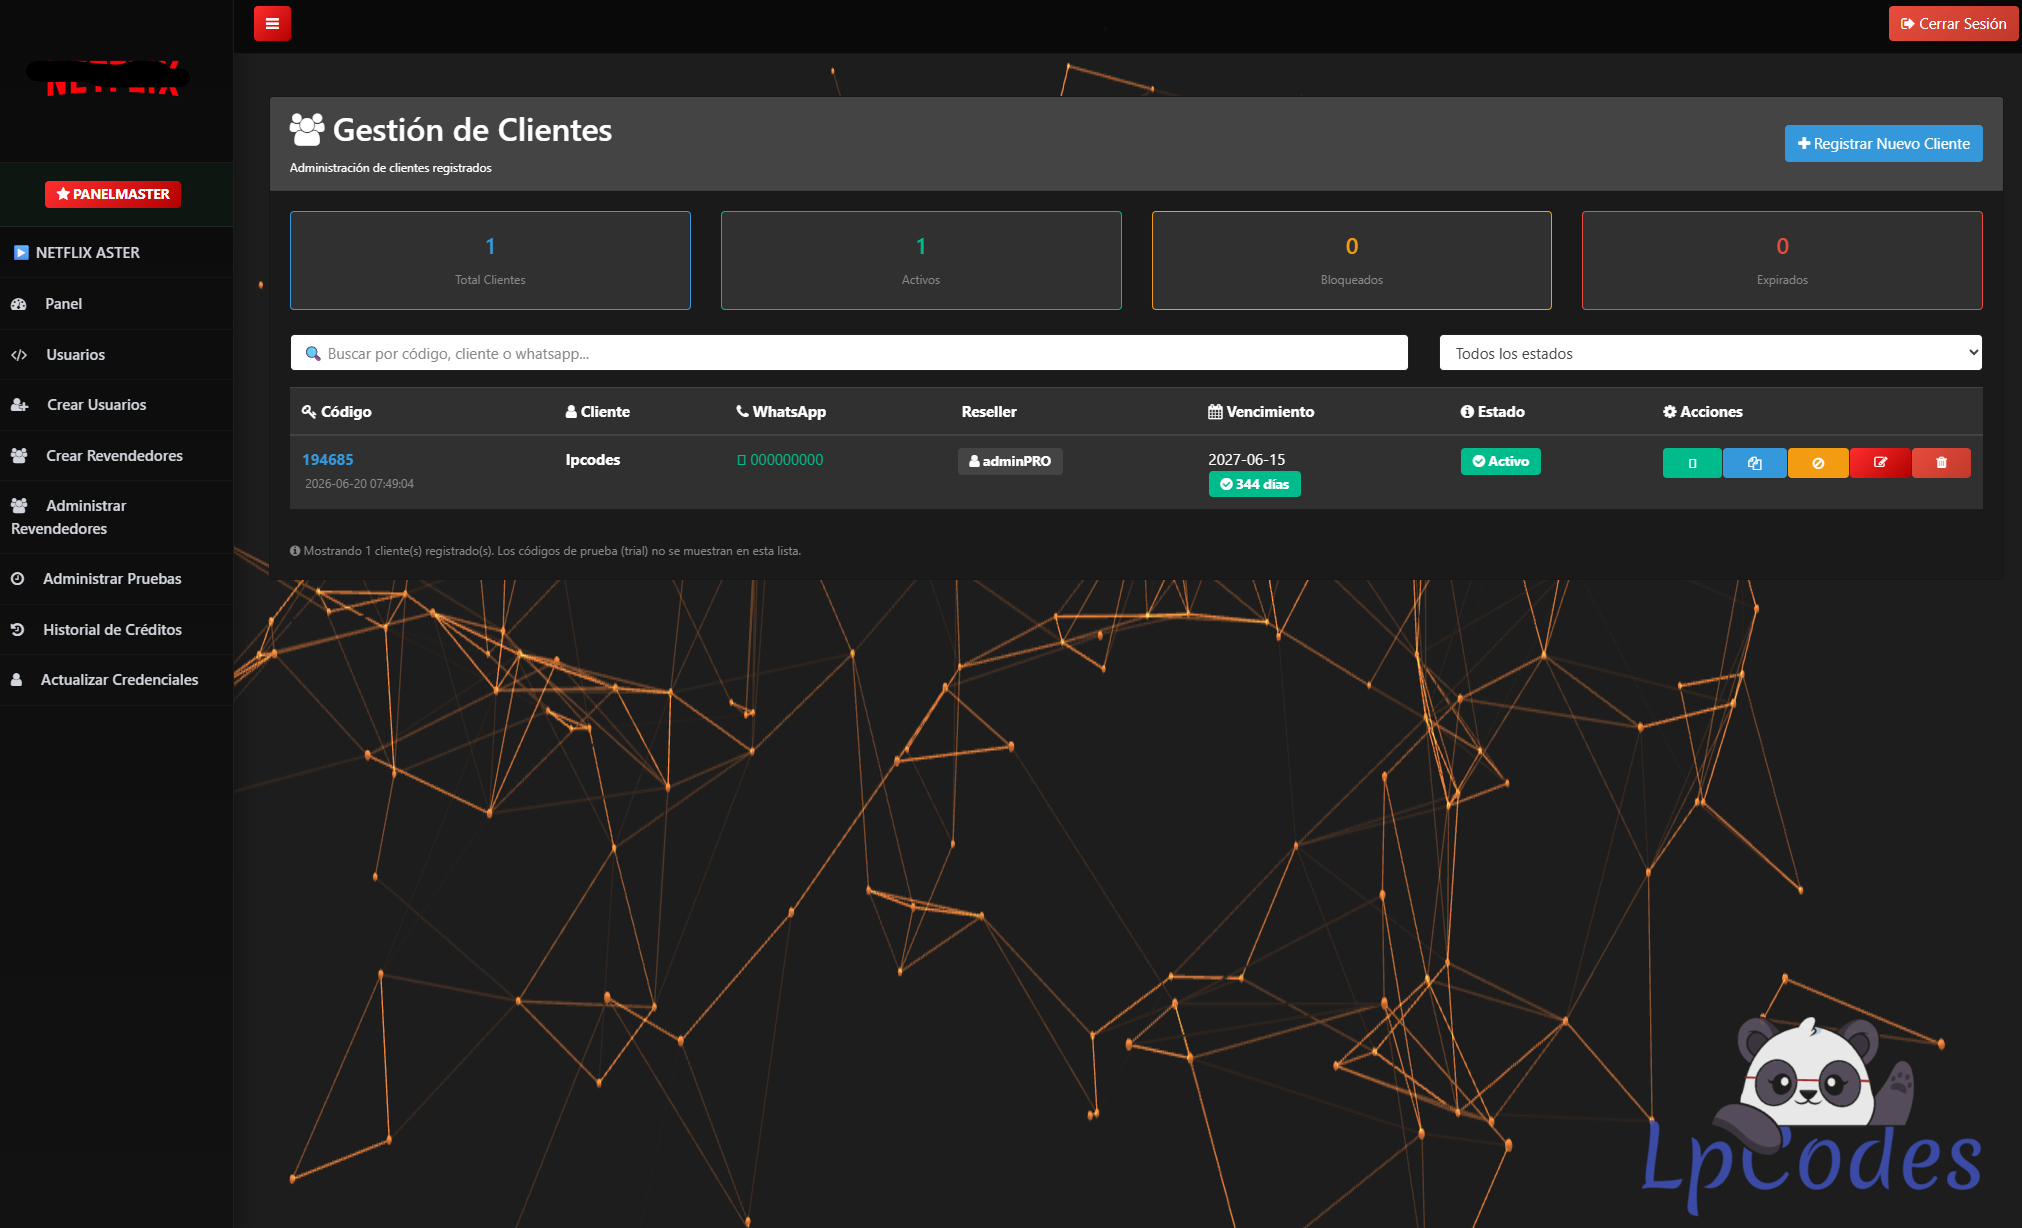Click the green action button for client 194685
2022x1228 pixels.
tap(1692, 463)
